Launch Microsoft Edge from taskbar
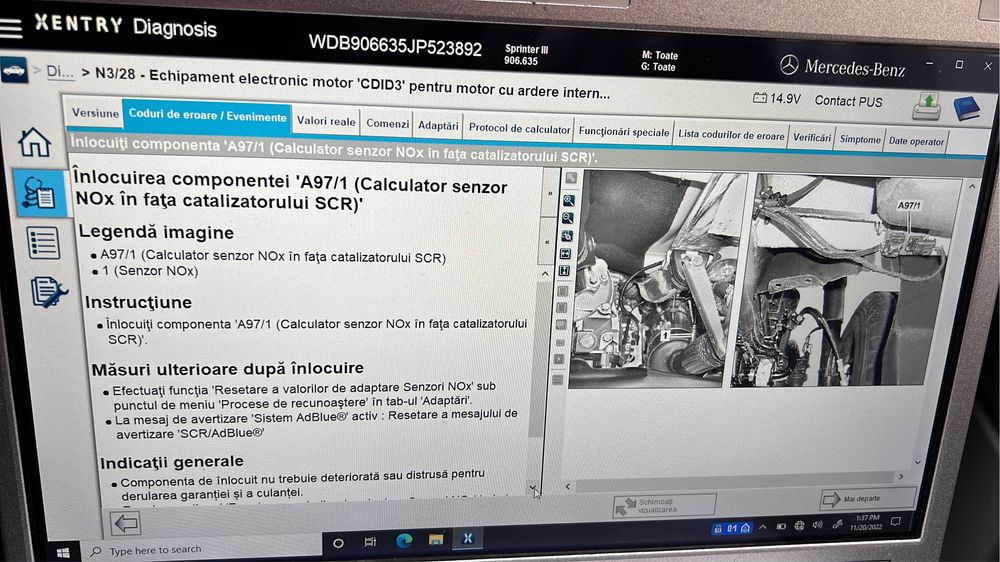The width and height of the screenshot is (1000, 562). (x=403, y=541)
